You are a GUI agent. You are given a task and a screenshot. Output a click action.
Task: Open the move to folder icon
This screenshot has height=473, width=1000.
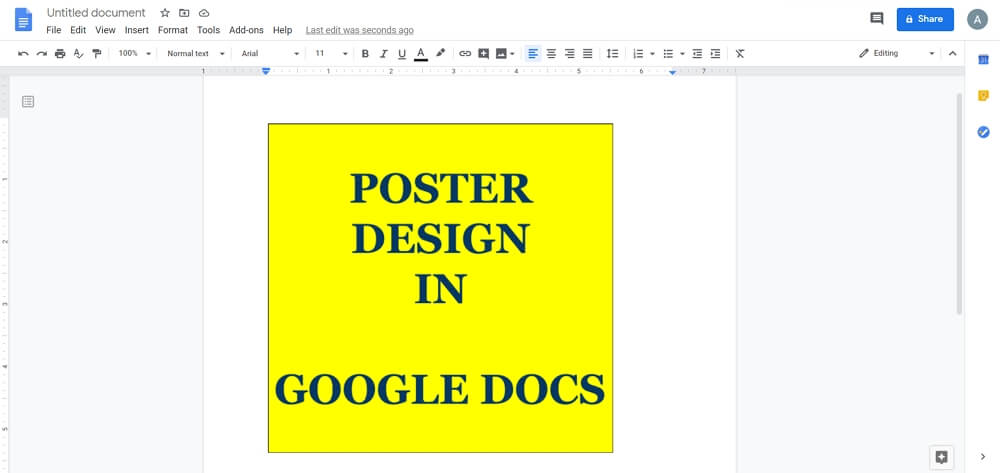tap(184, 13)
